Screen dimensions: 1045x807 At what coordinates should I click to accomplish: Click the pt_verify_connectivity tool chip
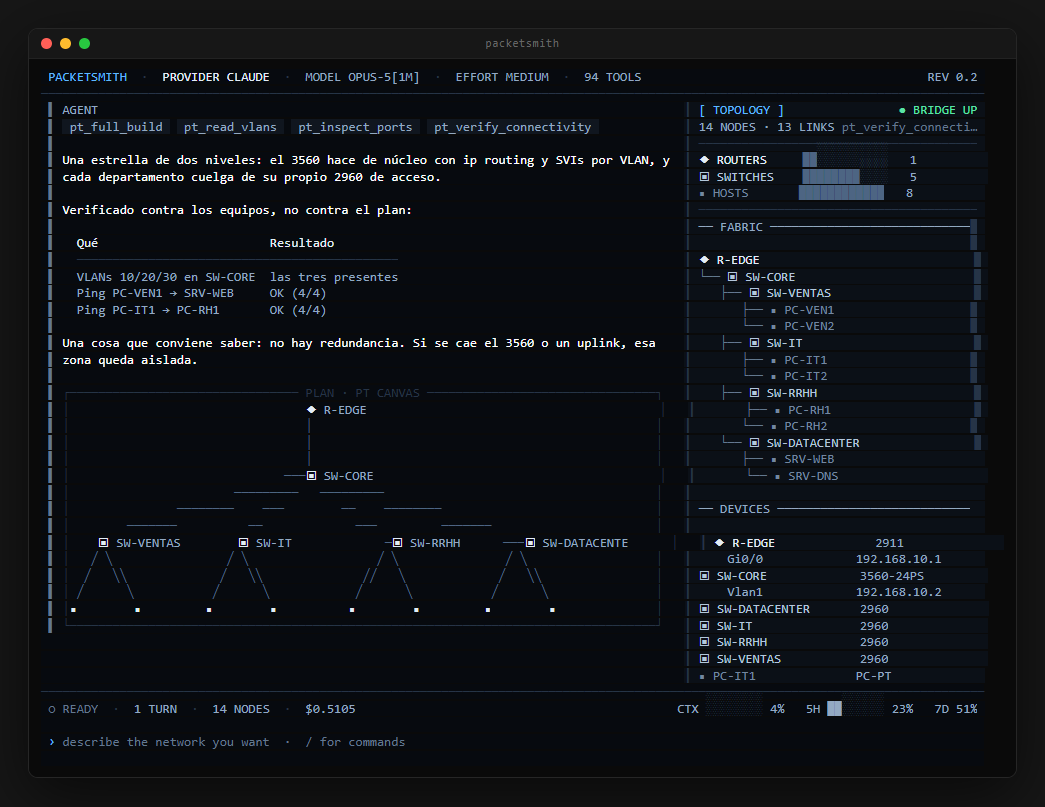point(513,127)
